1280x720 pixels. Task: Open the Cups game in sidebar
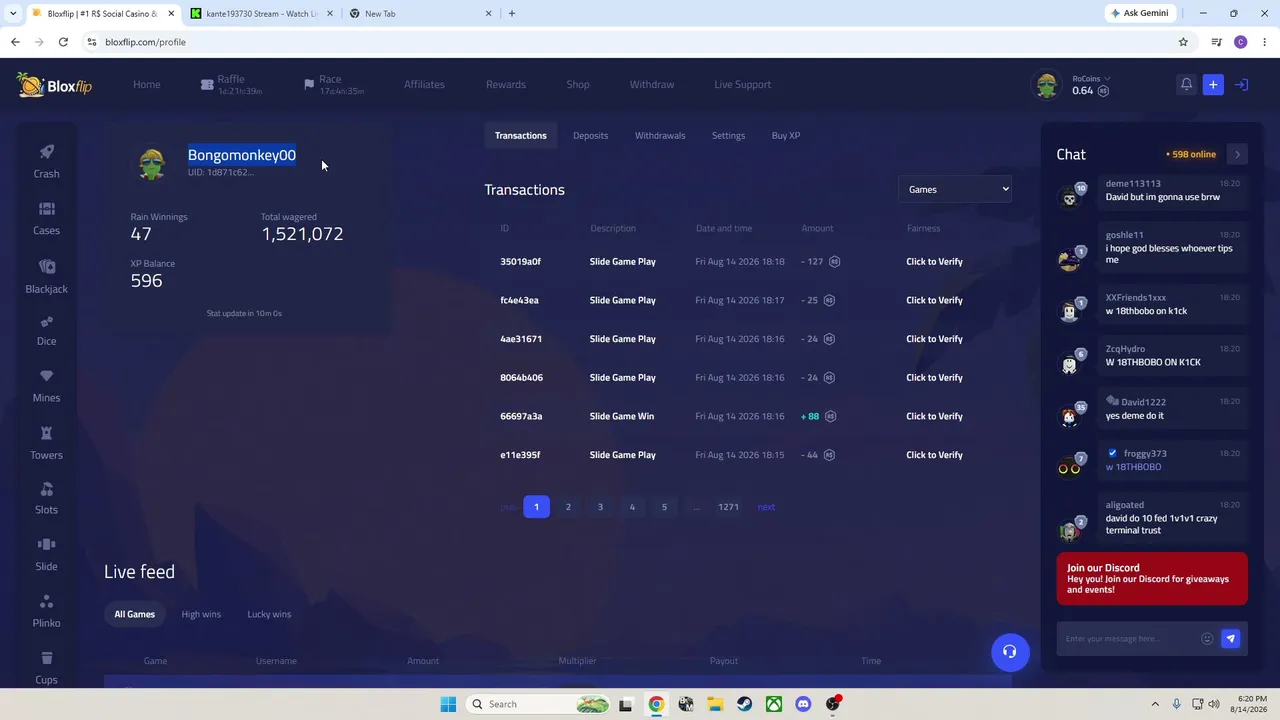[46, 669]
